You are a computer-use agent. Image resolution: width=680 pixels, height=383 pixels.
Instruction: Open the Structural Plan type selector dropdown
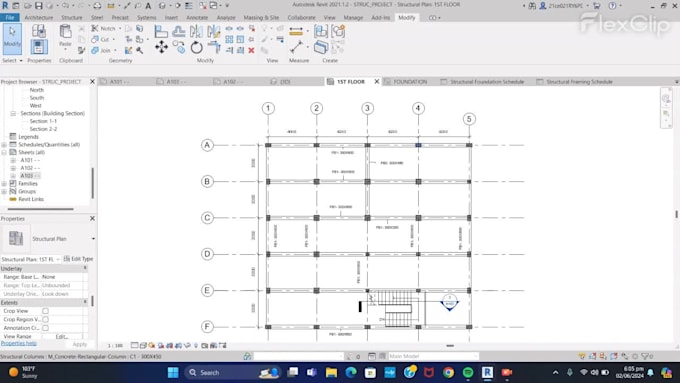coord(93,239)
